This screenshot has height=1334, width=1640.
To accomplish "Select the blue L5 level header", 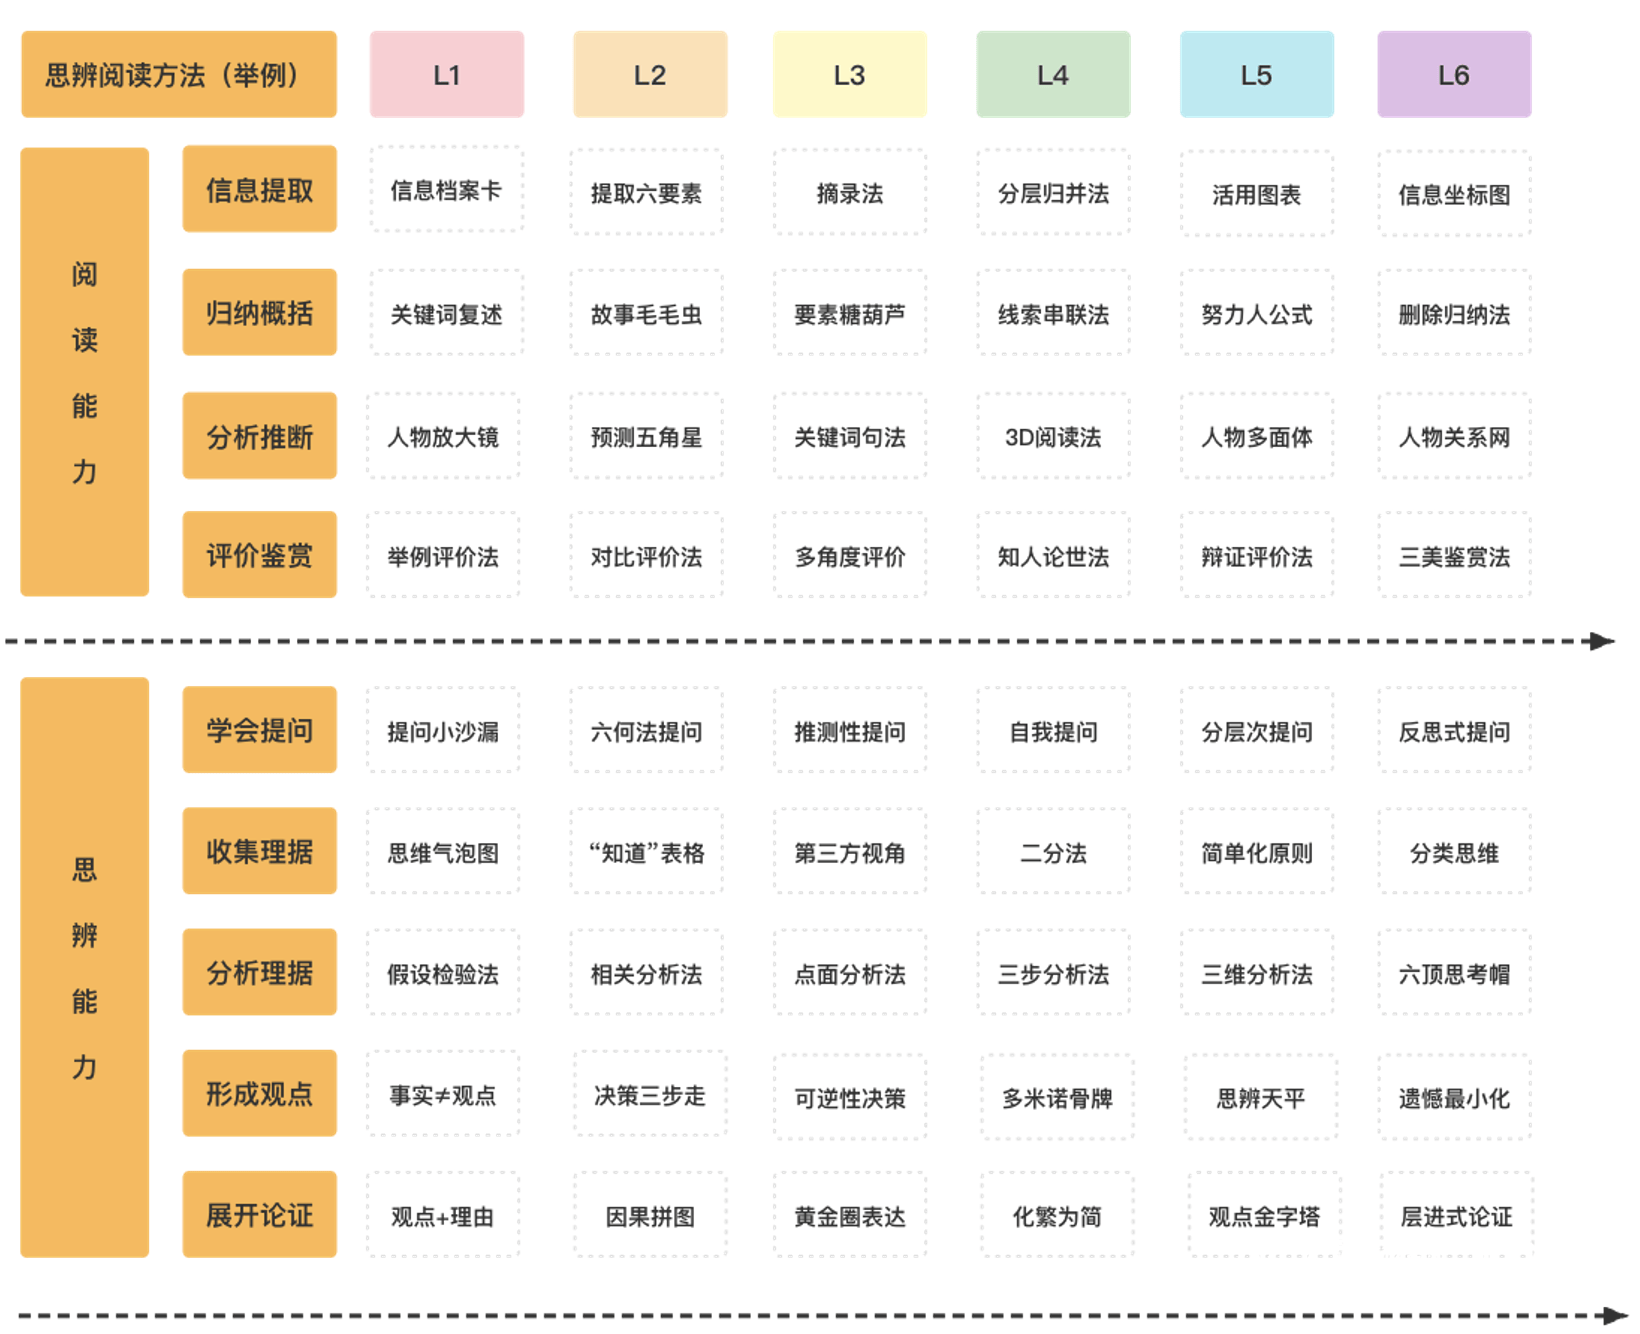I will point(1257,75).
